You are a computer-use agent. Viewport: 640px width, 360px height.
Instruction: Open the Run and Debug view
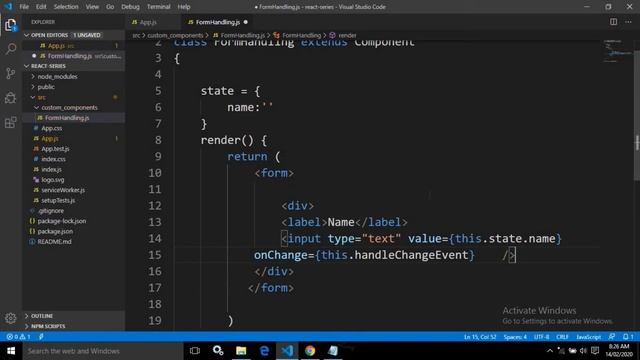11,98
